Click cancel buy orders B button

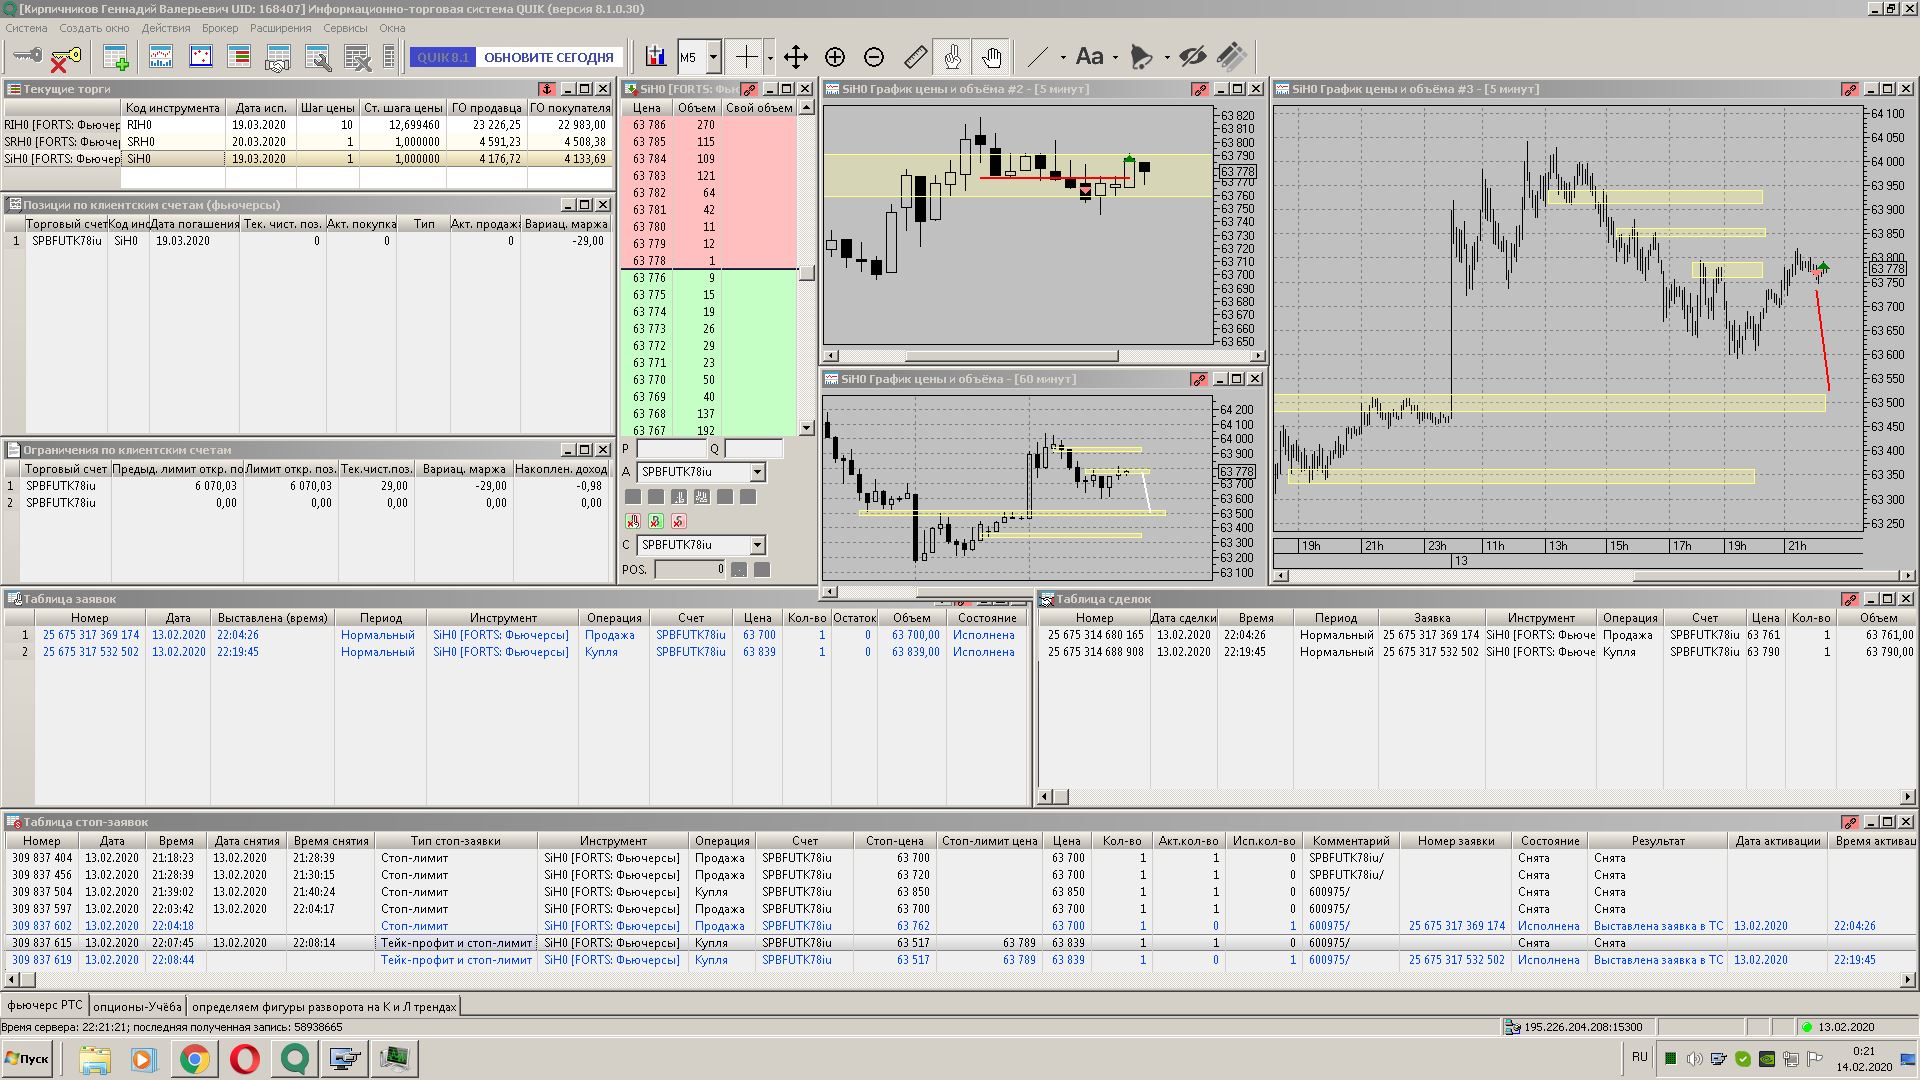tap(656, 521)
